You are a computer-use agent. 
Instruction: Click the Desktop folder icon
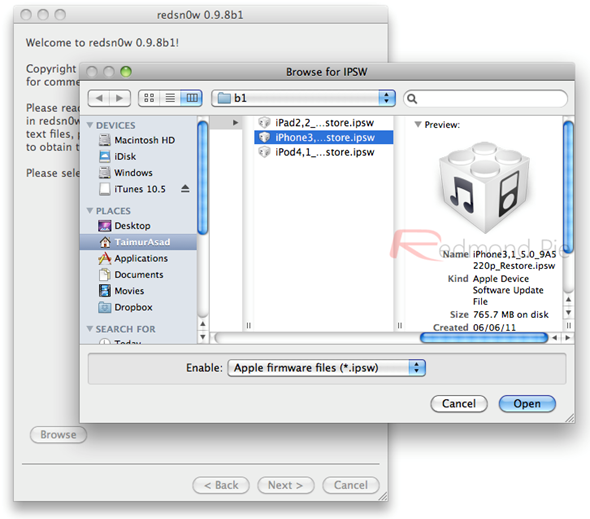pos(104,226)
